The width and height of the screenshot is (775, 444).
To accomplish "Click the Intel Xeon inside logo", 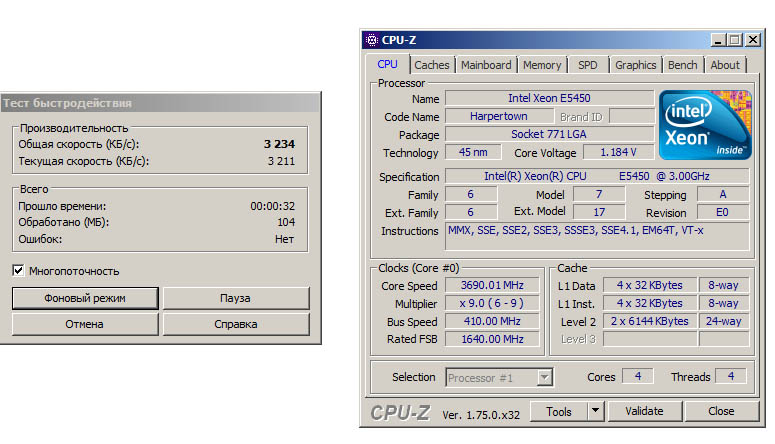I will pyautogui.click(x=705, y=125).
